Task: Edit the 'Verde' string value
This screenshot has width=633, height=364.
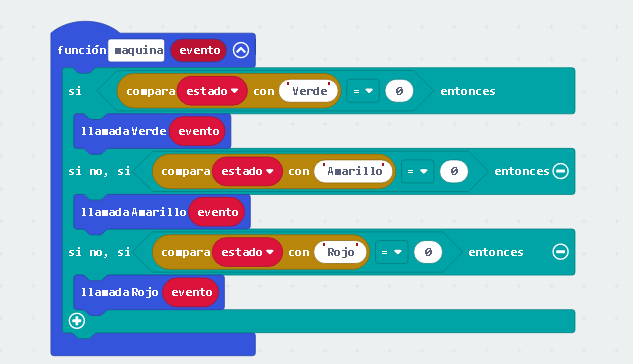Action: pos(309,91)
